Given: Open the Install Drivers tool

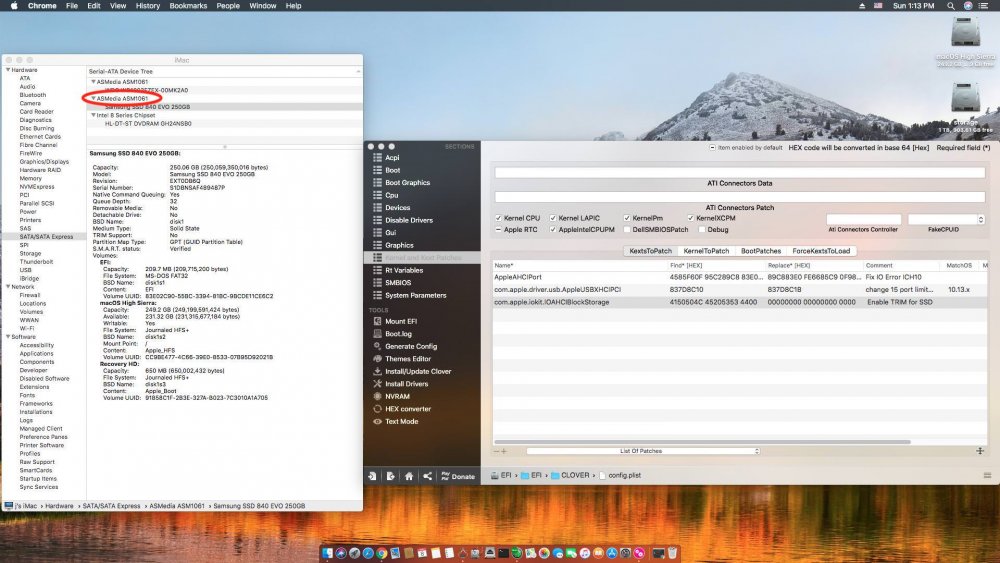Looking at the screenshot, I should tap(406, 384).
